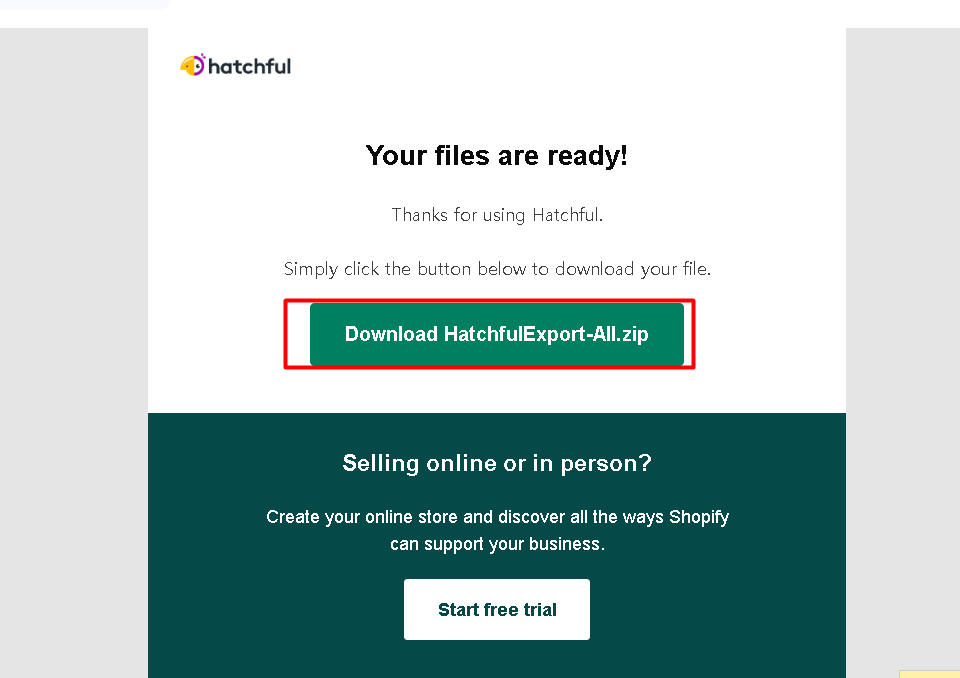Click the 'Simply click the button below' line

coord(497,269)
